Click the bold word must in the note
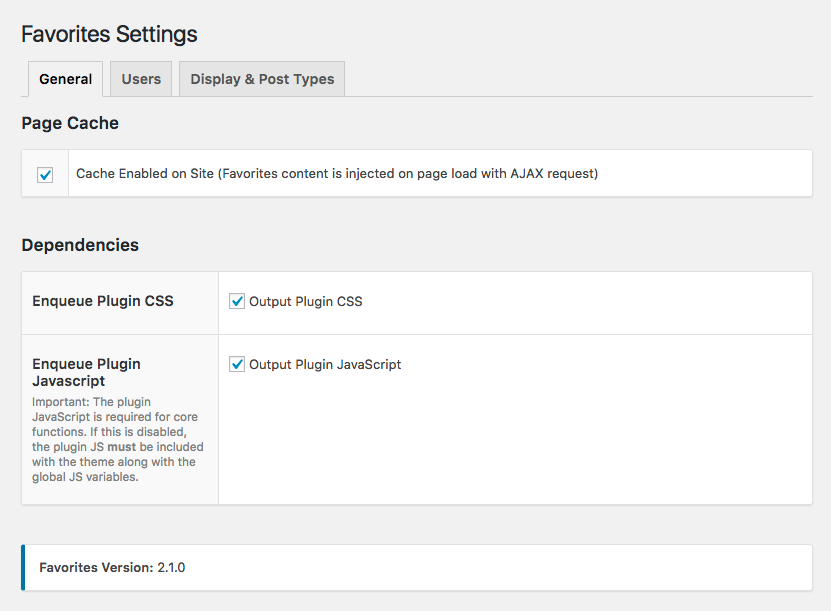Viewport: 831px width, 611px height. pos(122,446)
